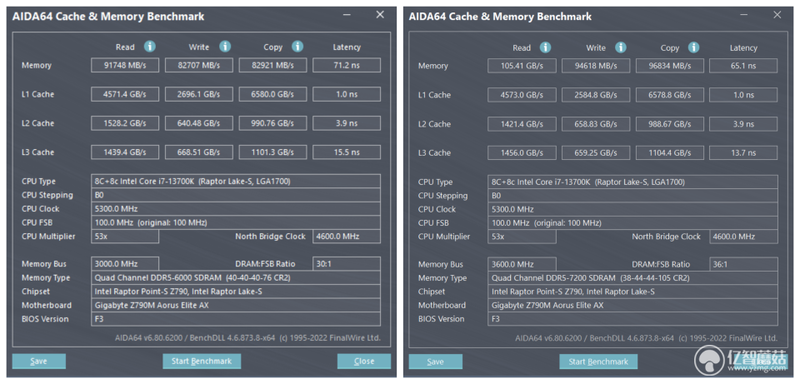Click Read info icon in right window

coord(545,47)
